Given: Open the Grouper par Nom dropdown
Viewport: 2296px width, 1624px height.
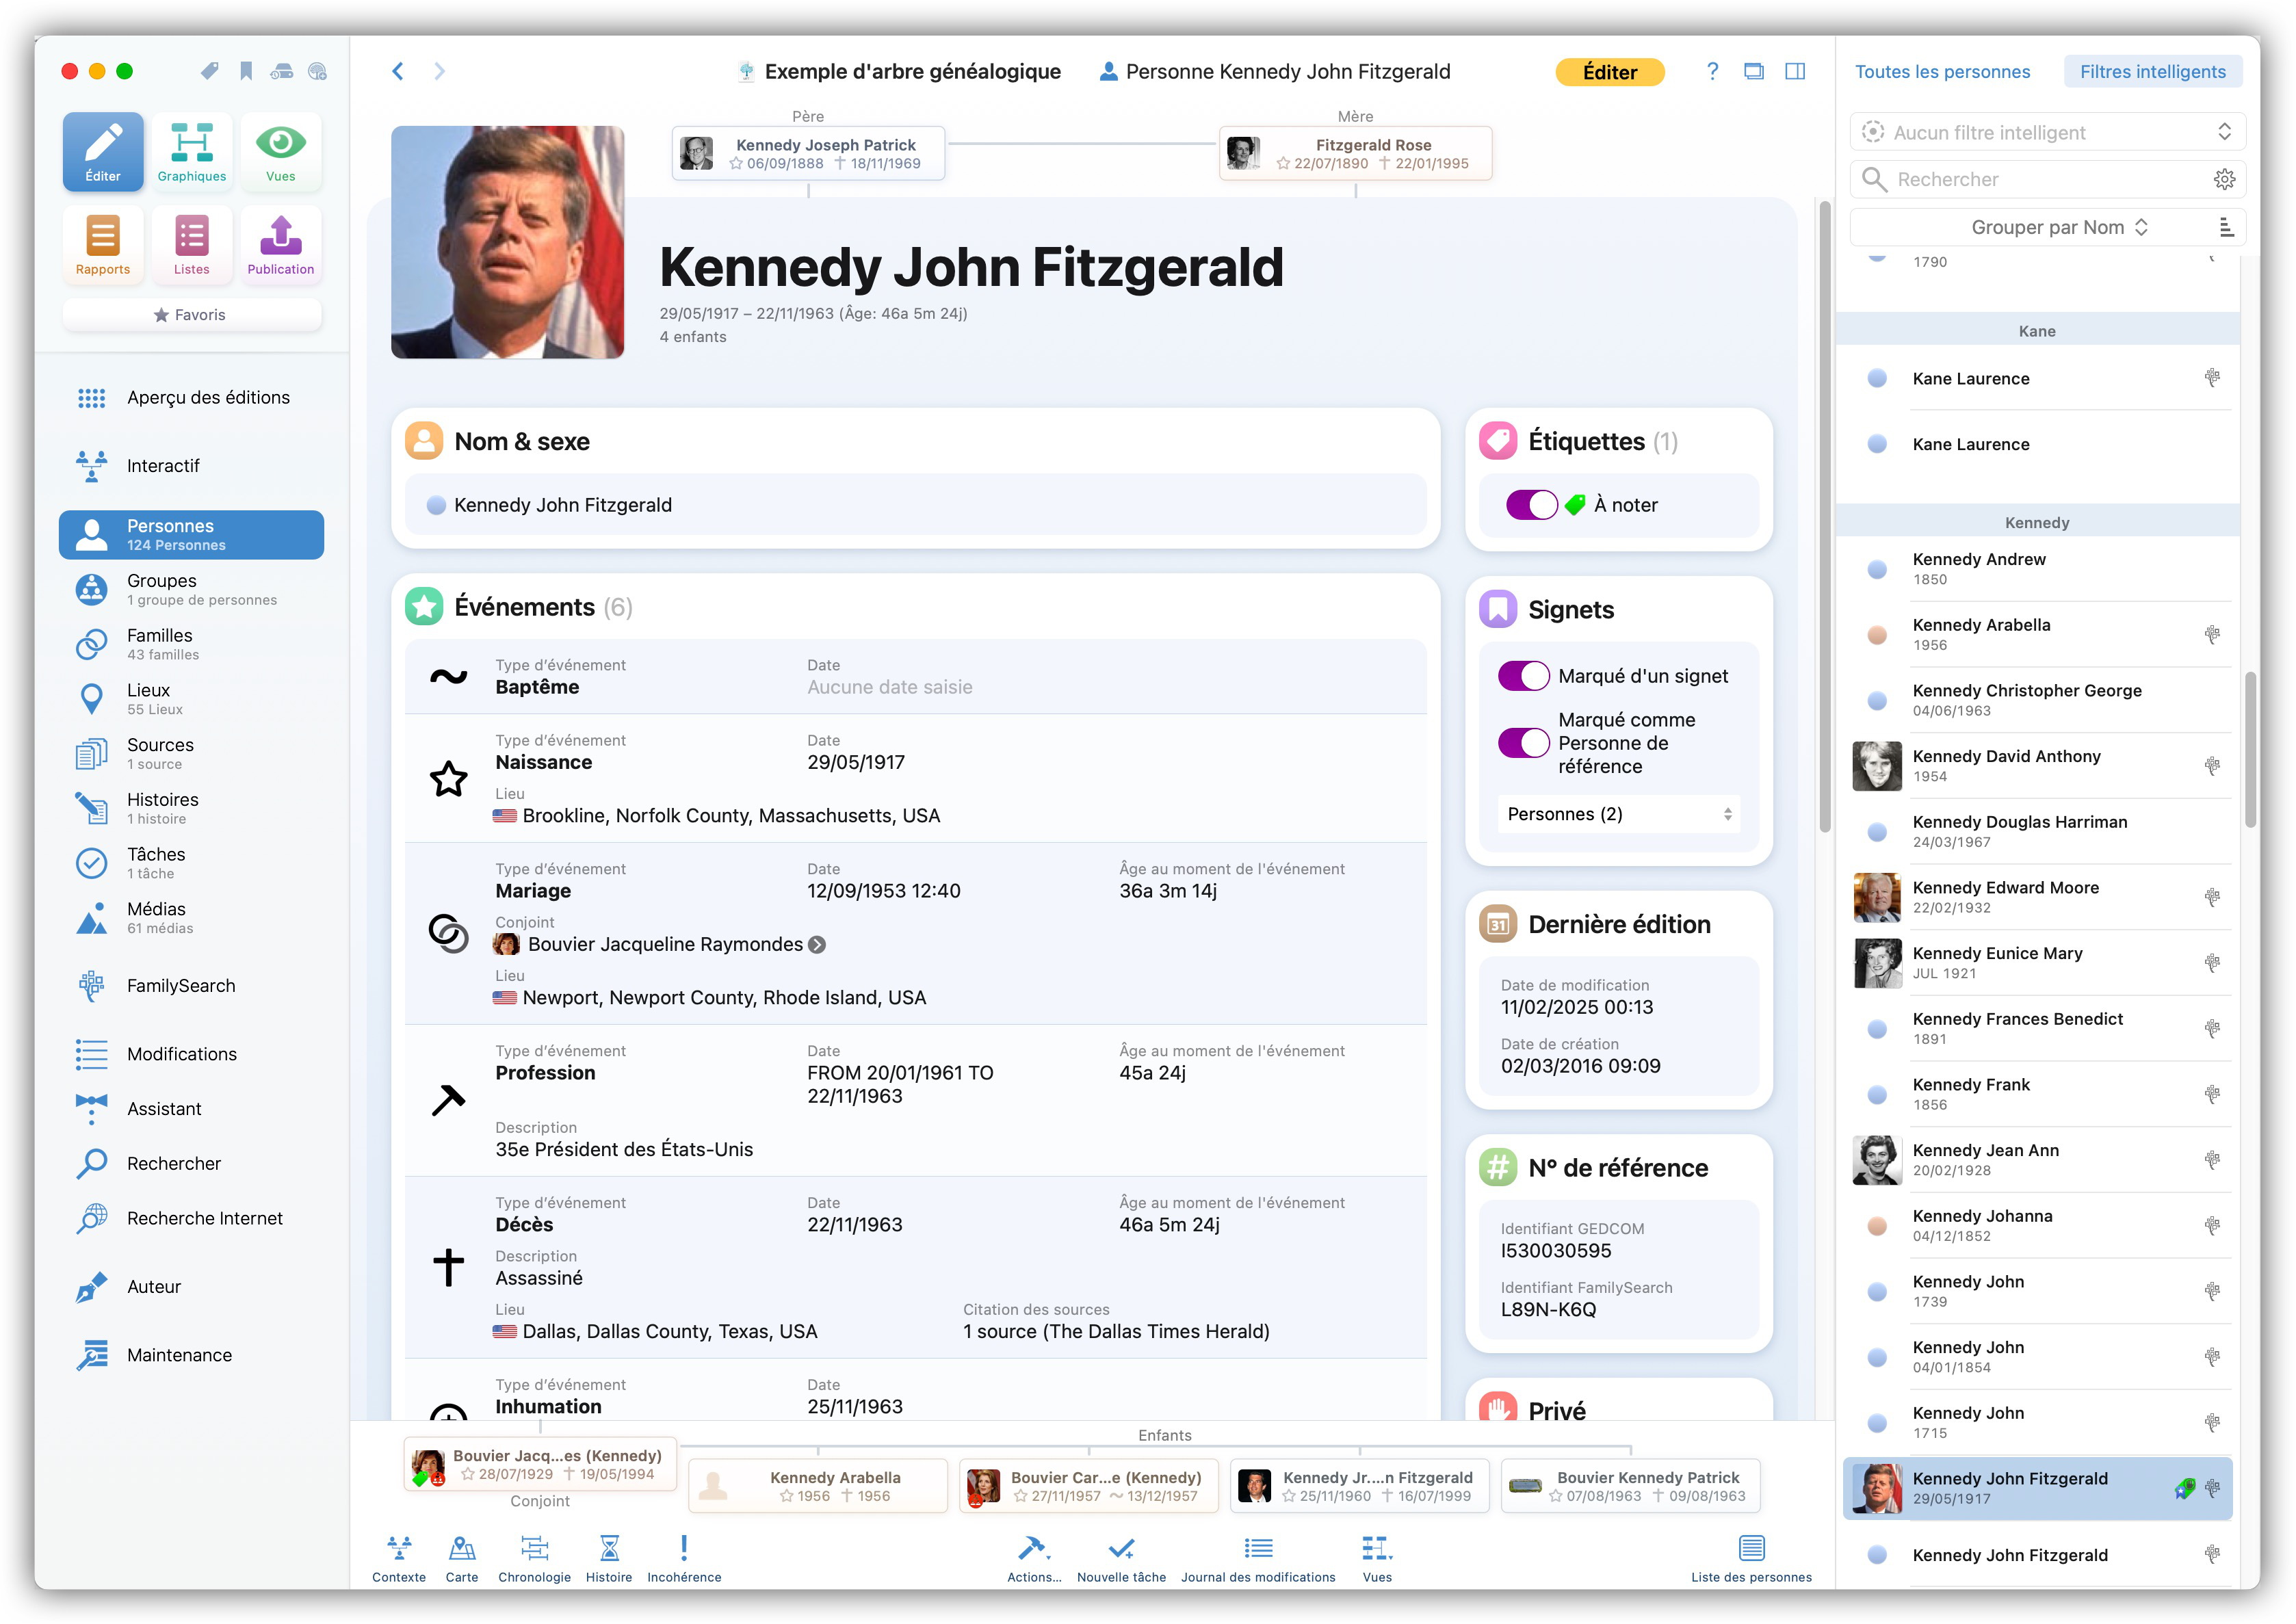Looking at the screenshot, I should coord(2059,227).
